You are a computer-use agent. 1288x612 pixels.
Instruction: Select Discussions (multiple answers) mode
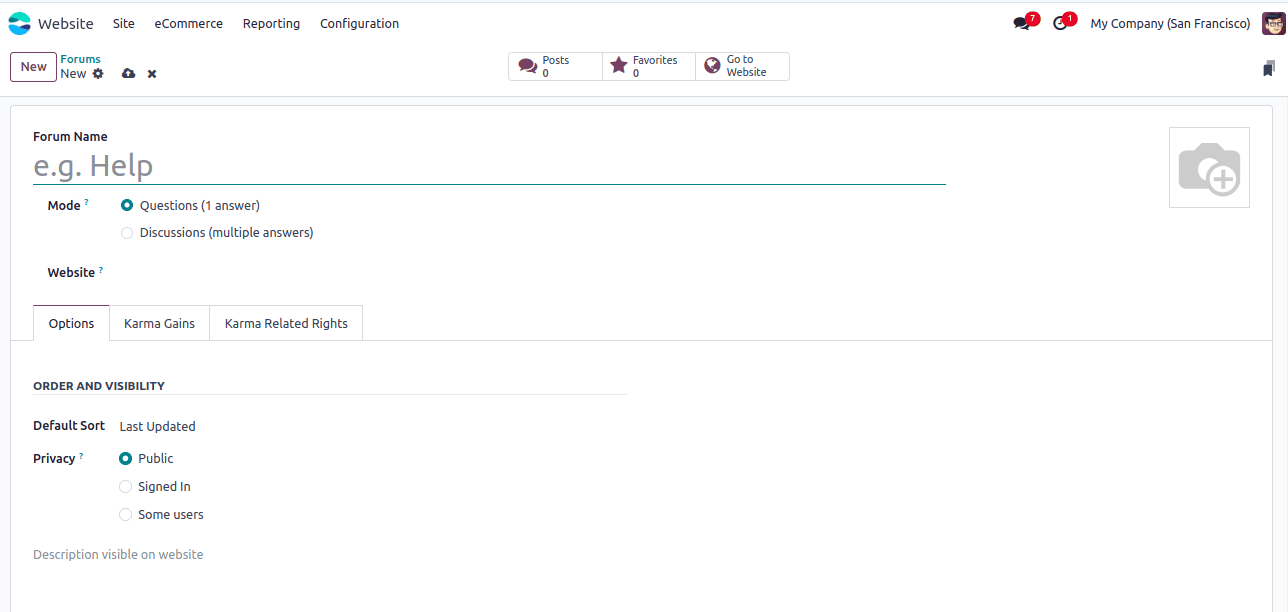[127, 232]
